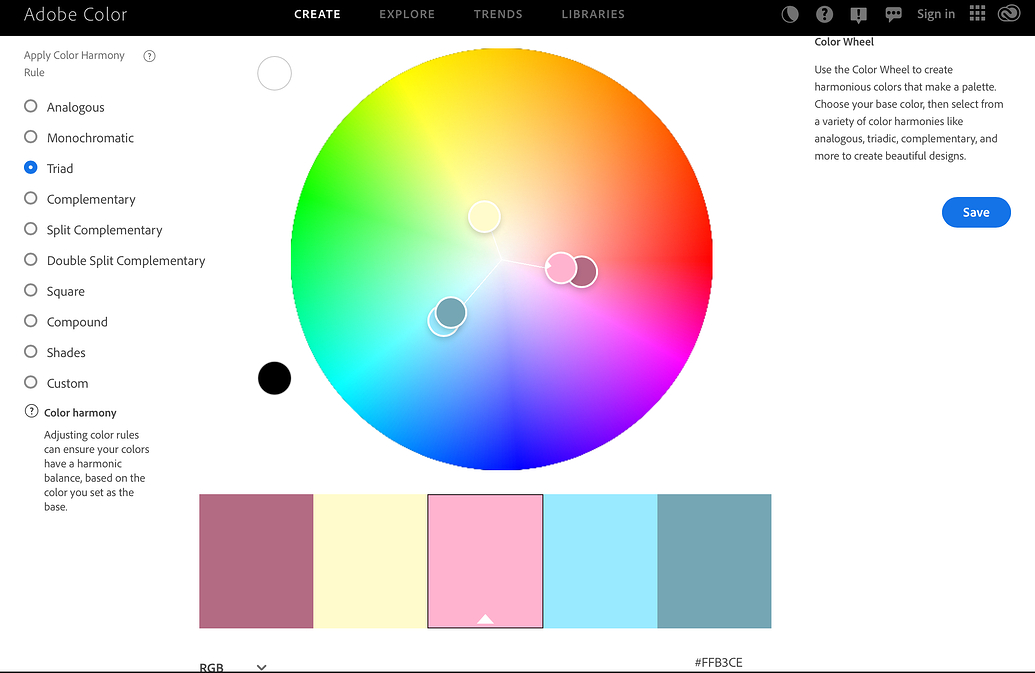The image size is (1035, 673).
Task: Click the Sign in link
Action: point(935,14)
